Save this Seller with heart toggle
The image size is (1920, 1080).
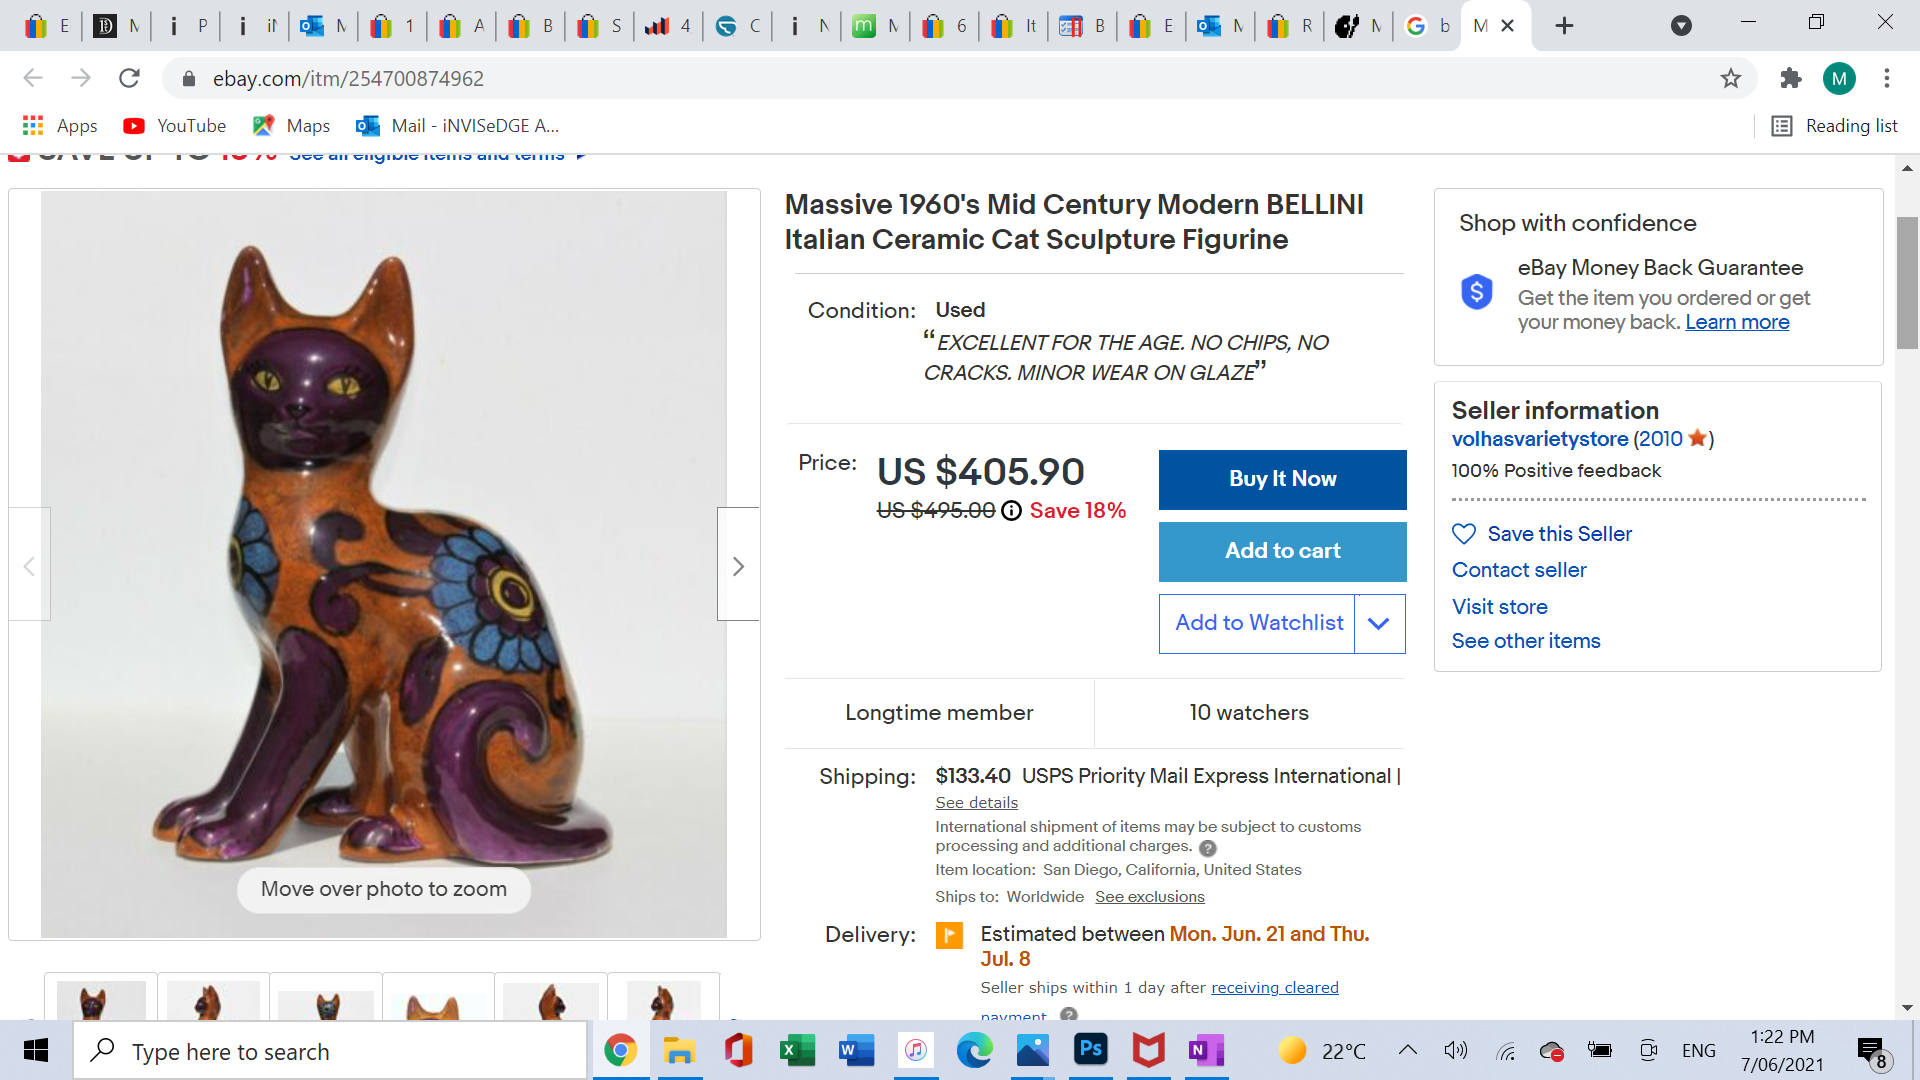(x=1464, y=534)
